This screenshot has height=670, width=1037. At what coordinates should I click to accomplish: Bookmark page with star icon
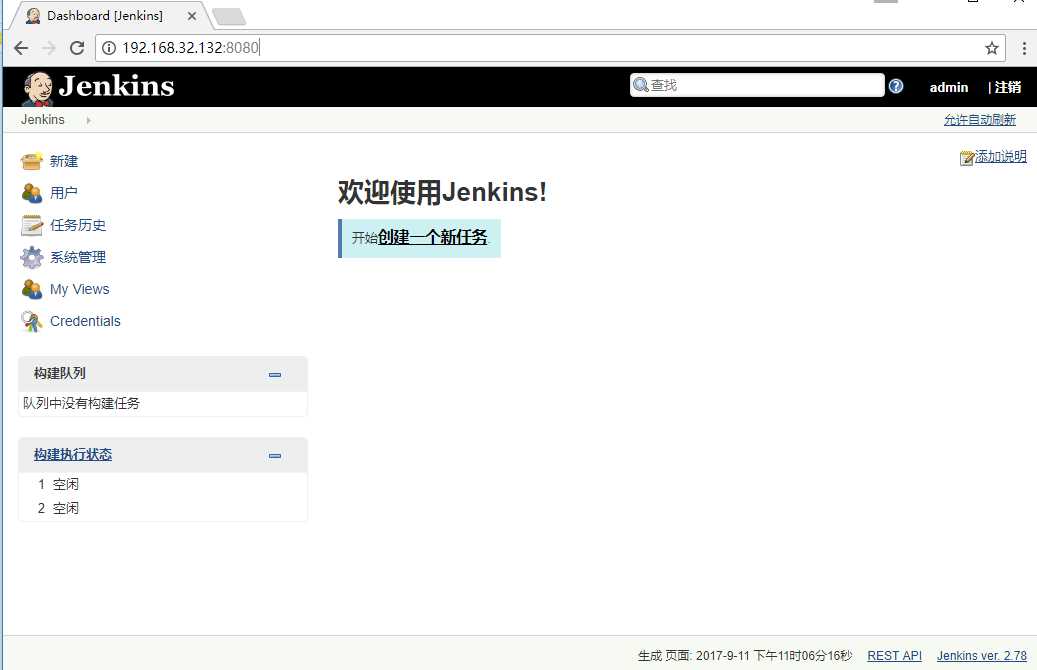pyautogui.click(x=991, y=48)
